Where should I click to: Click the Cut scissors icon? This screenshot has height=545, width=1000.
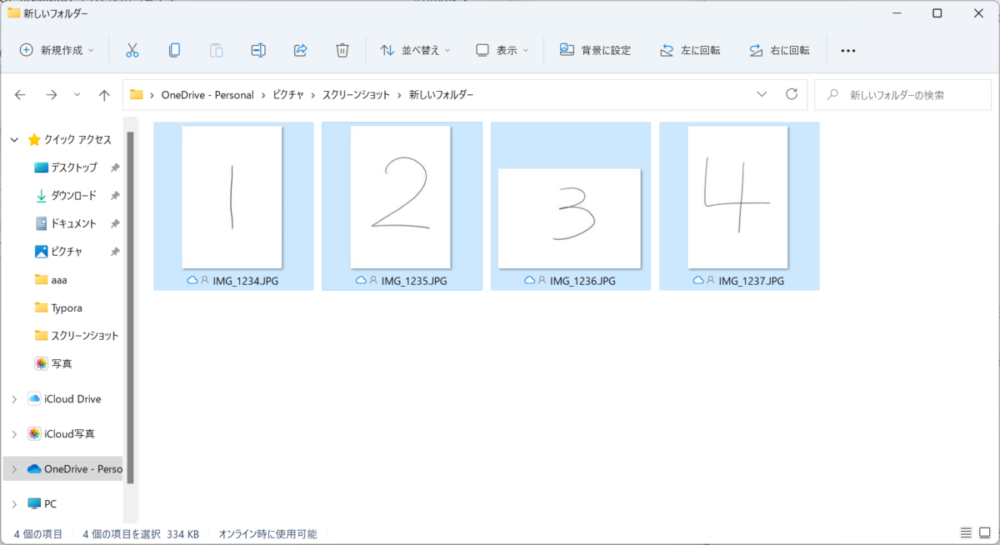coord(132,50)
